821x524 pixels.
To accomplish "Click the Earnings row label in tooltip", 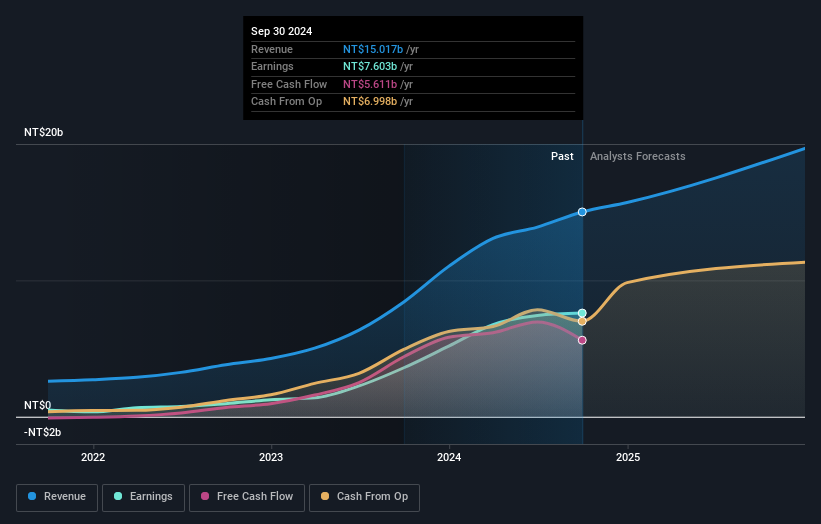I will pos(272,66).
